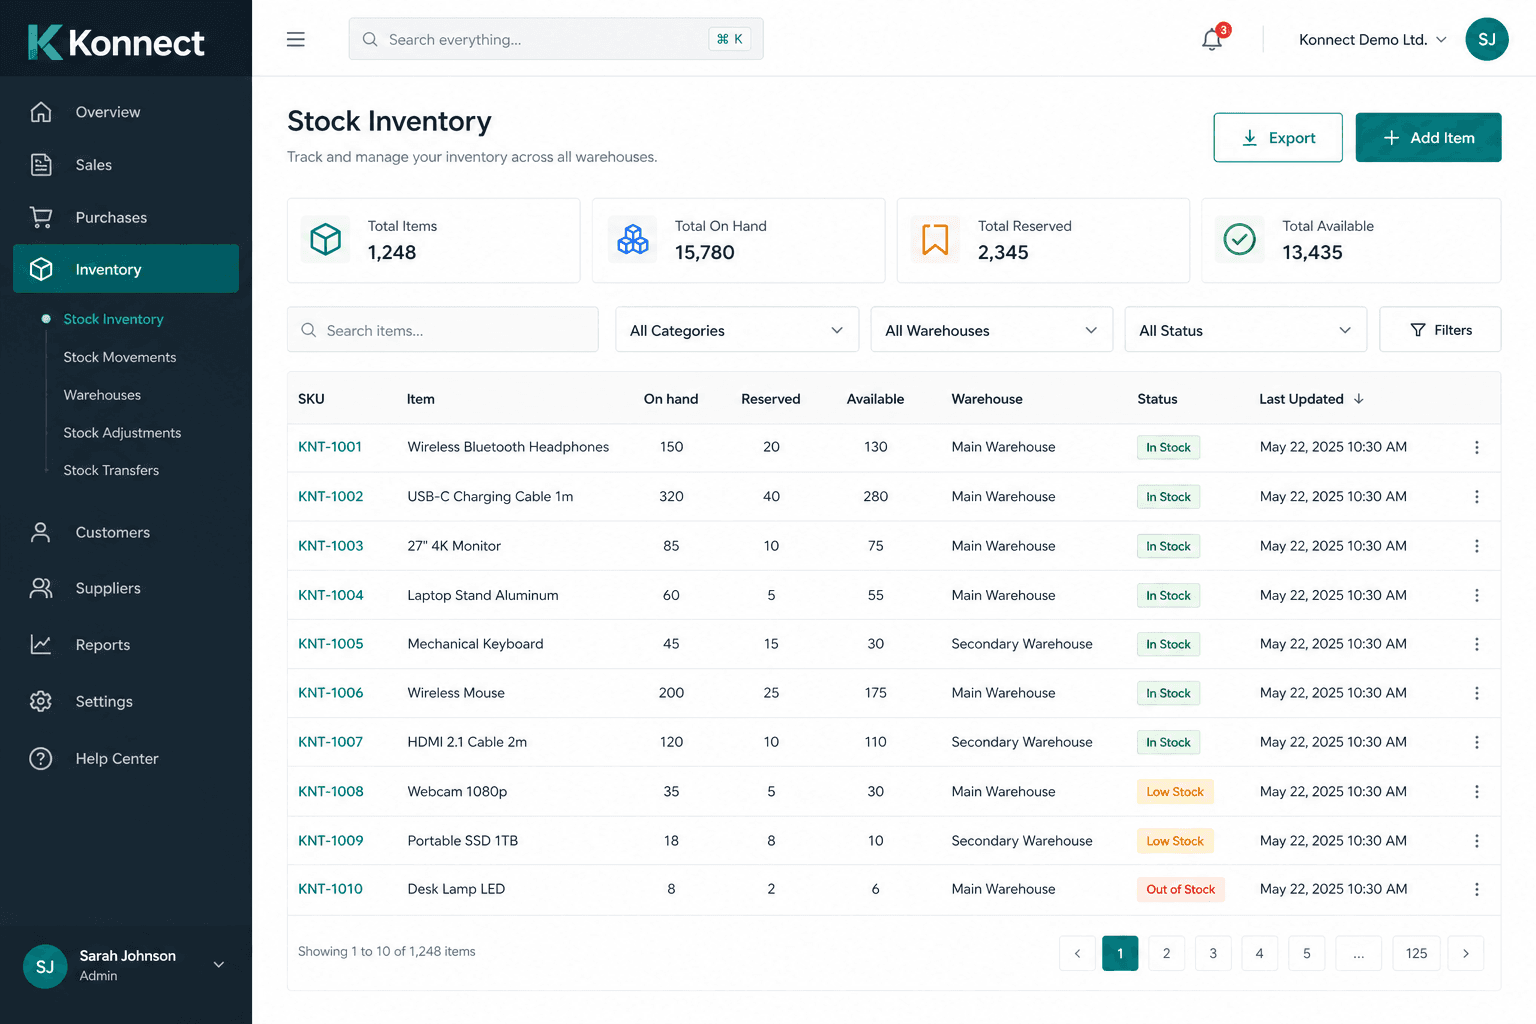
Task: Click the SJ avatar in top bar
Action: pyautogui.click(x=1486, y=39)
